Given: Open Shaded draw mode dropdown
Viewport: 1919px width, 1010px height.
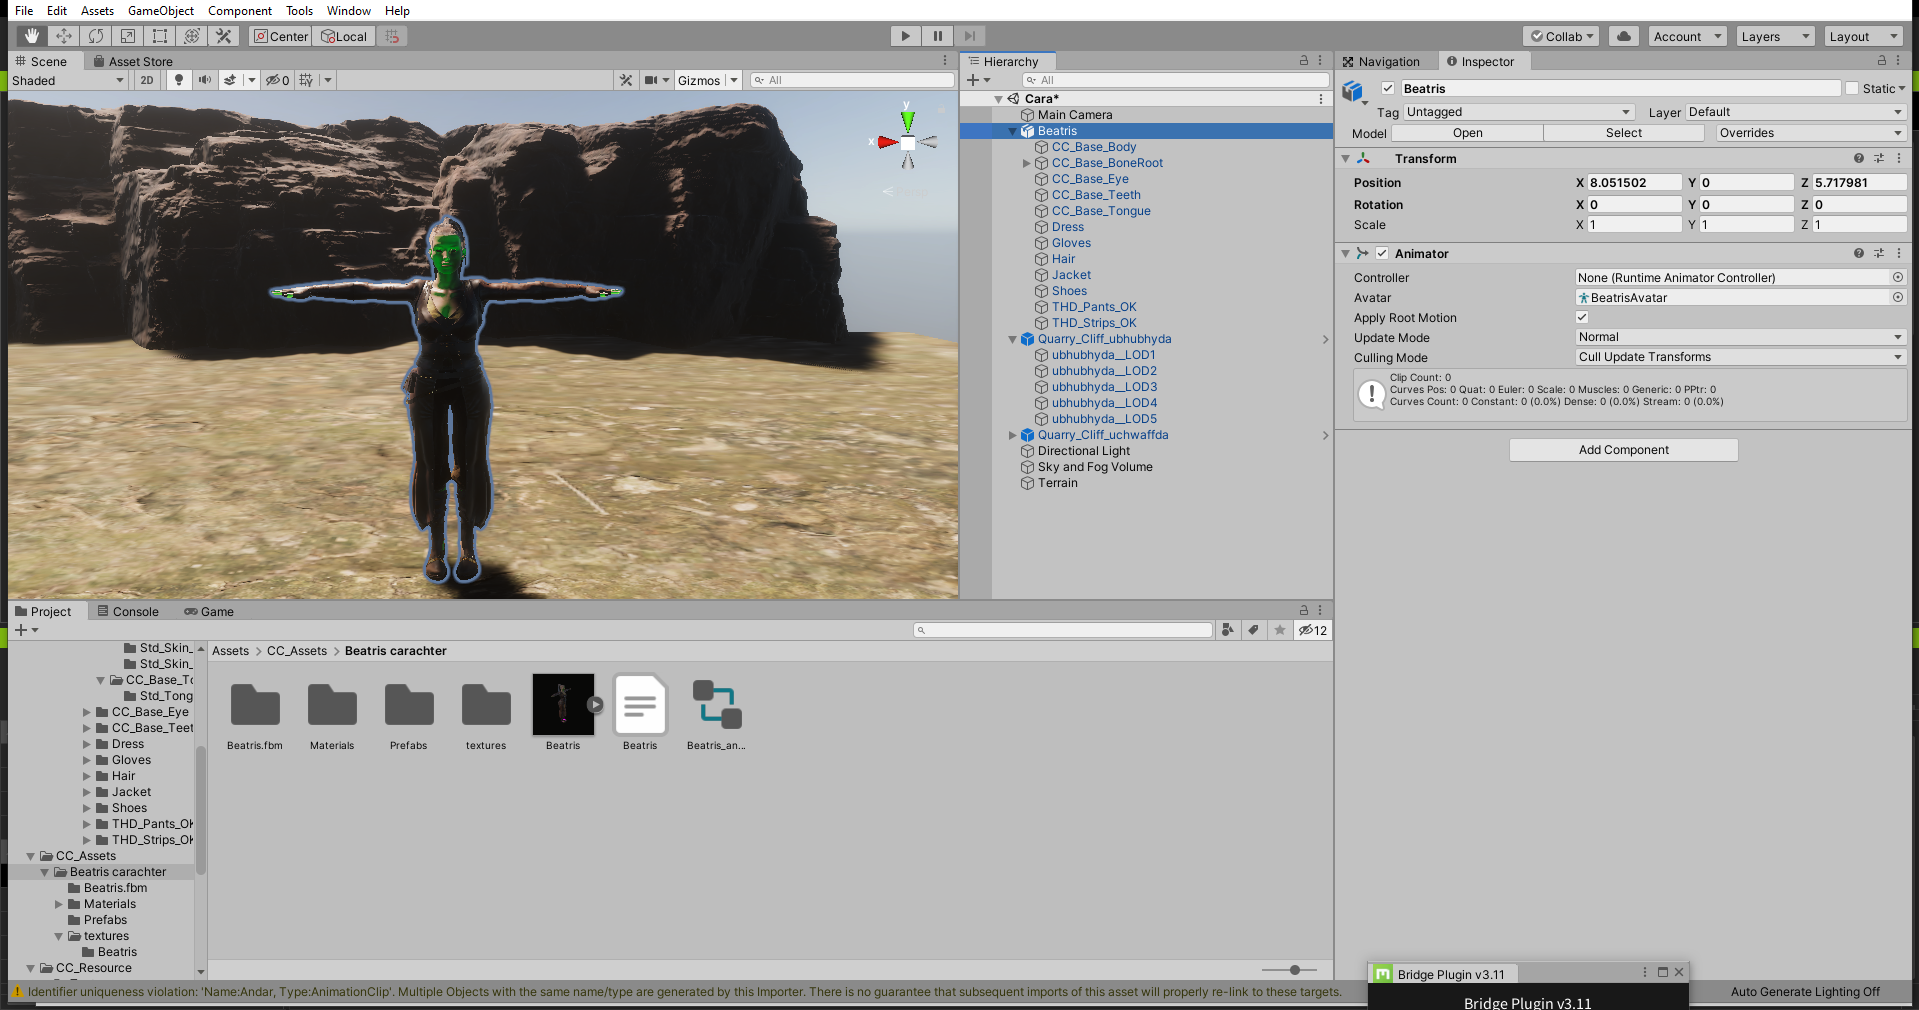Looking at the screenshot, I should pos(68,80).
